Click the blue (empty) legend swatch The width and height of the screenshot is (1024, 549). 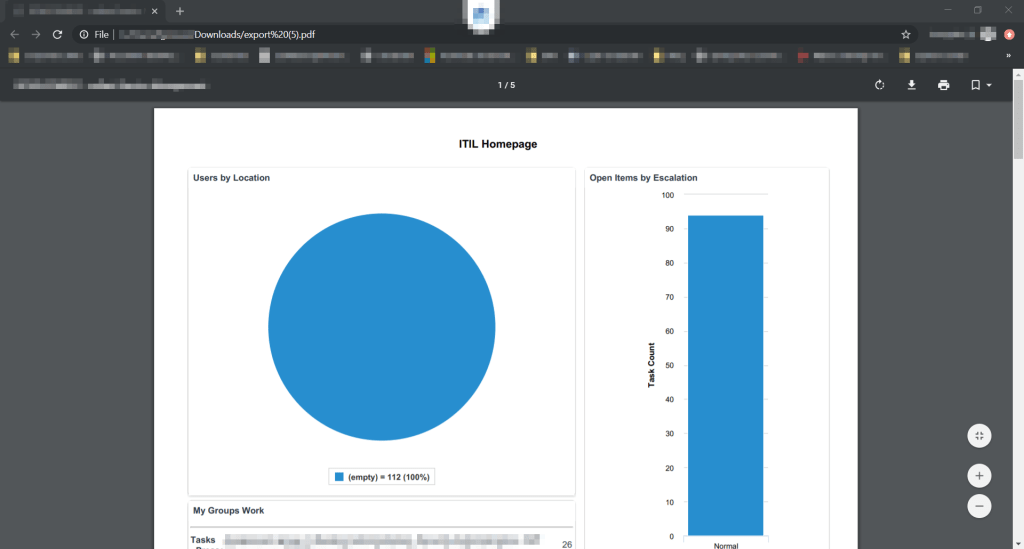tap(339, 477)
